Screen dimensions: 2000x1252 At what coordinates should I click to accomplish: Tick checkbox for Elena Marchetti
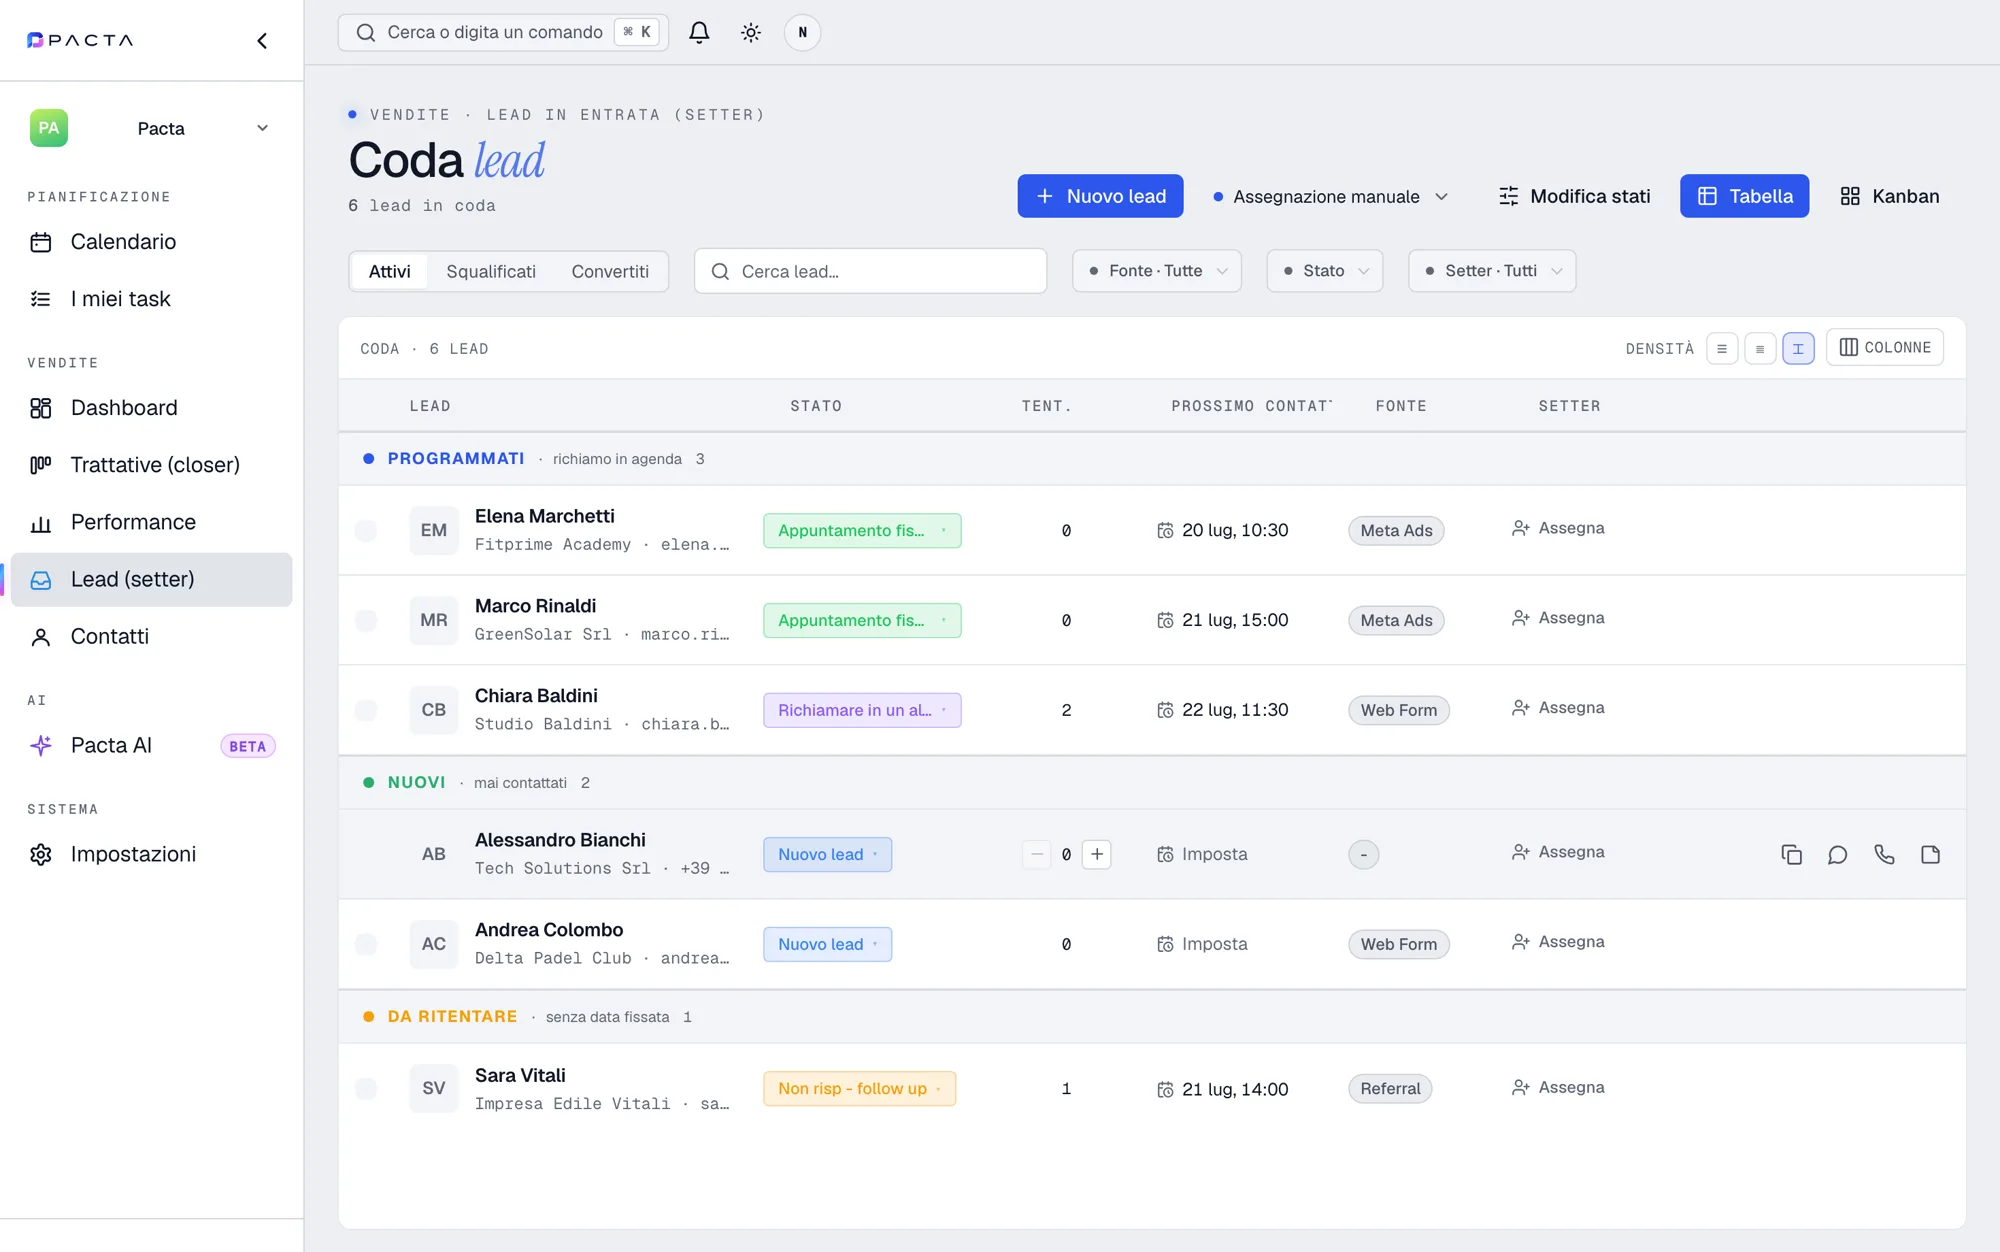pyautogui.click(x=366, y=530)
